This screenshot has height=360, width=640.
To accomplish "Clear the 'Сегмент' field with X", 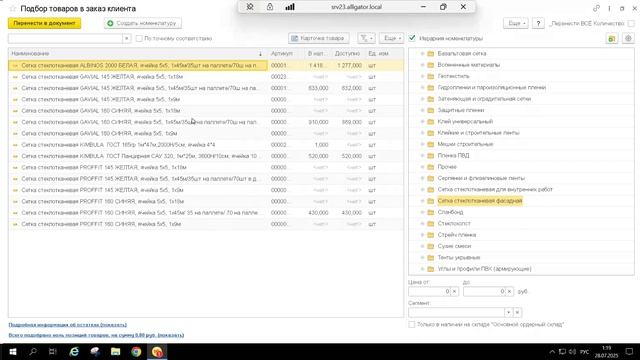I will point(517,313).
